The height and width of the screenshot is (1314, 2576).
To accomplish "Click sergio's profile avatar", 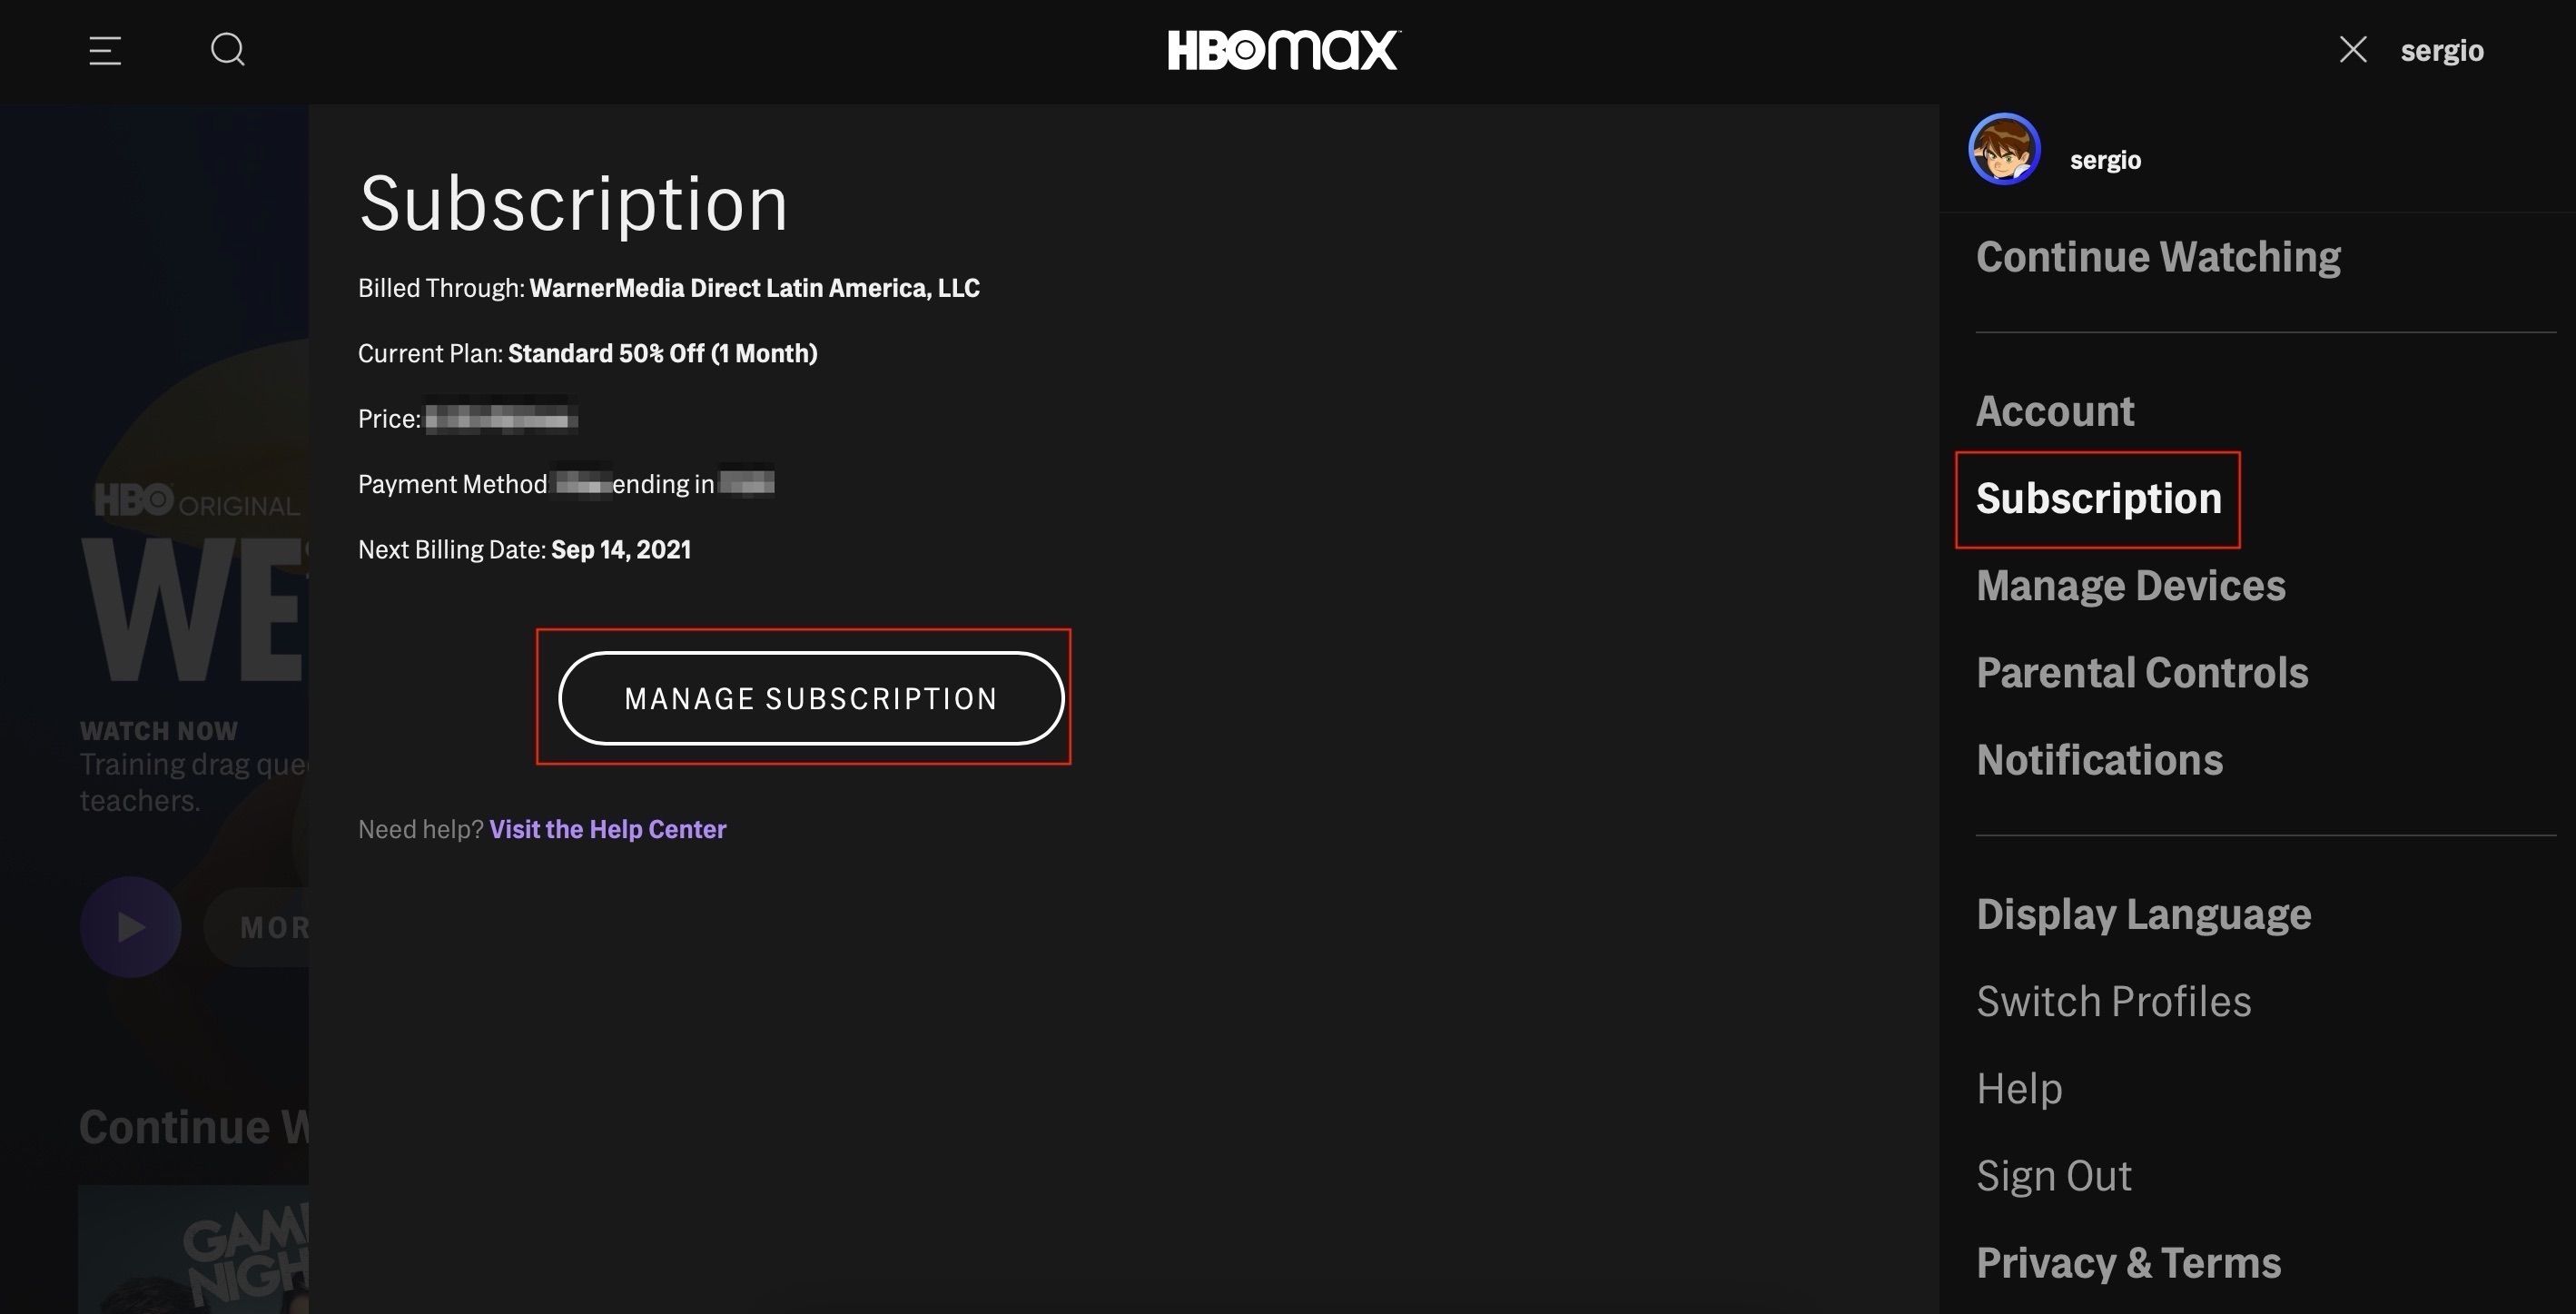I will 2004,147.
